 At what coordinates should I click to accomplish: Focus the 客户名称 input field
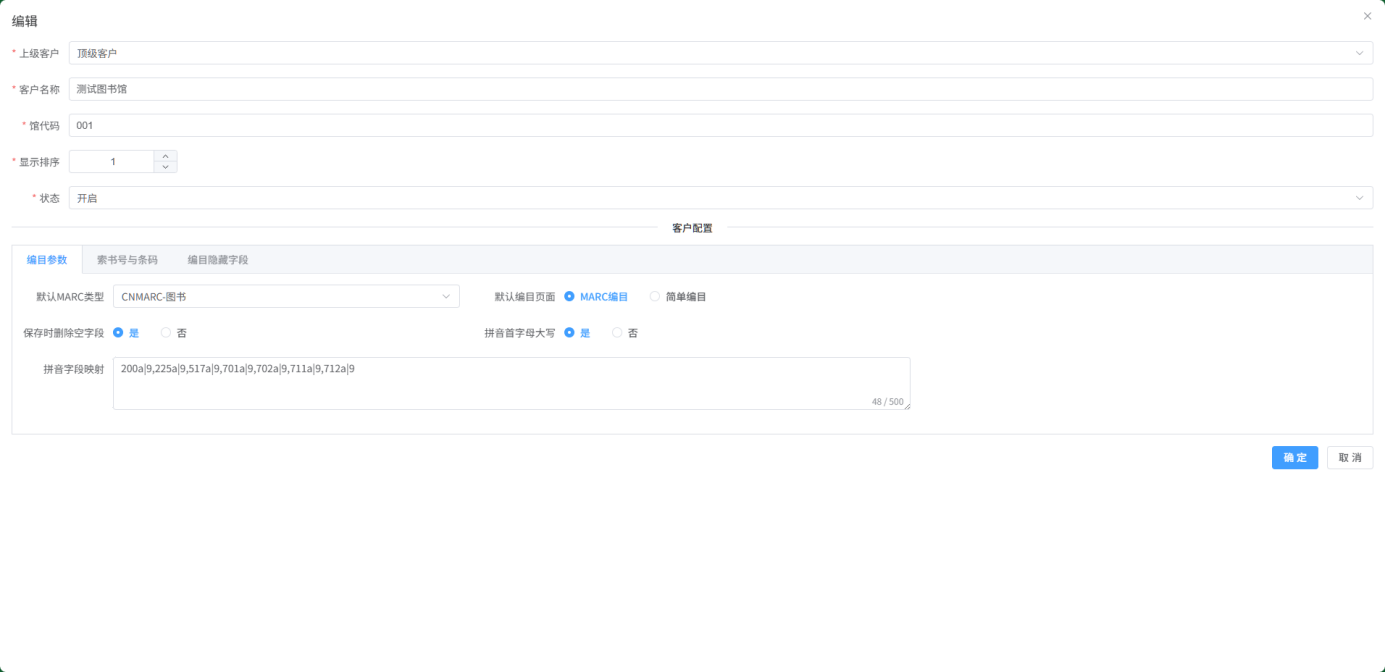(x=721, y=89)
